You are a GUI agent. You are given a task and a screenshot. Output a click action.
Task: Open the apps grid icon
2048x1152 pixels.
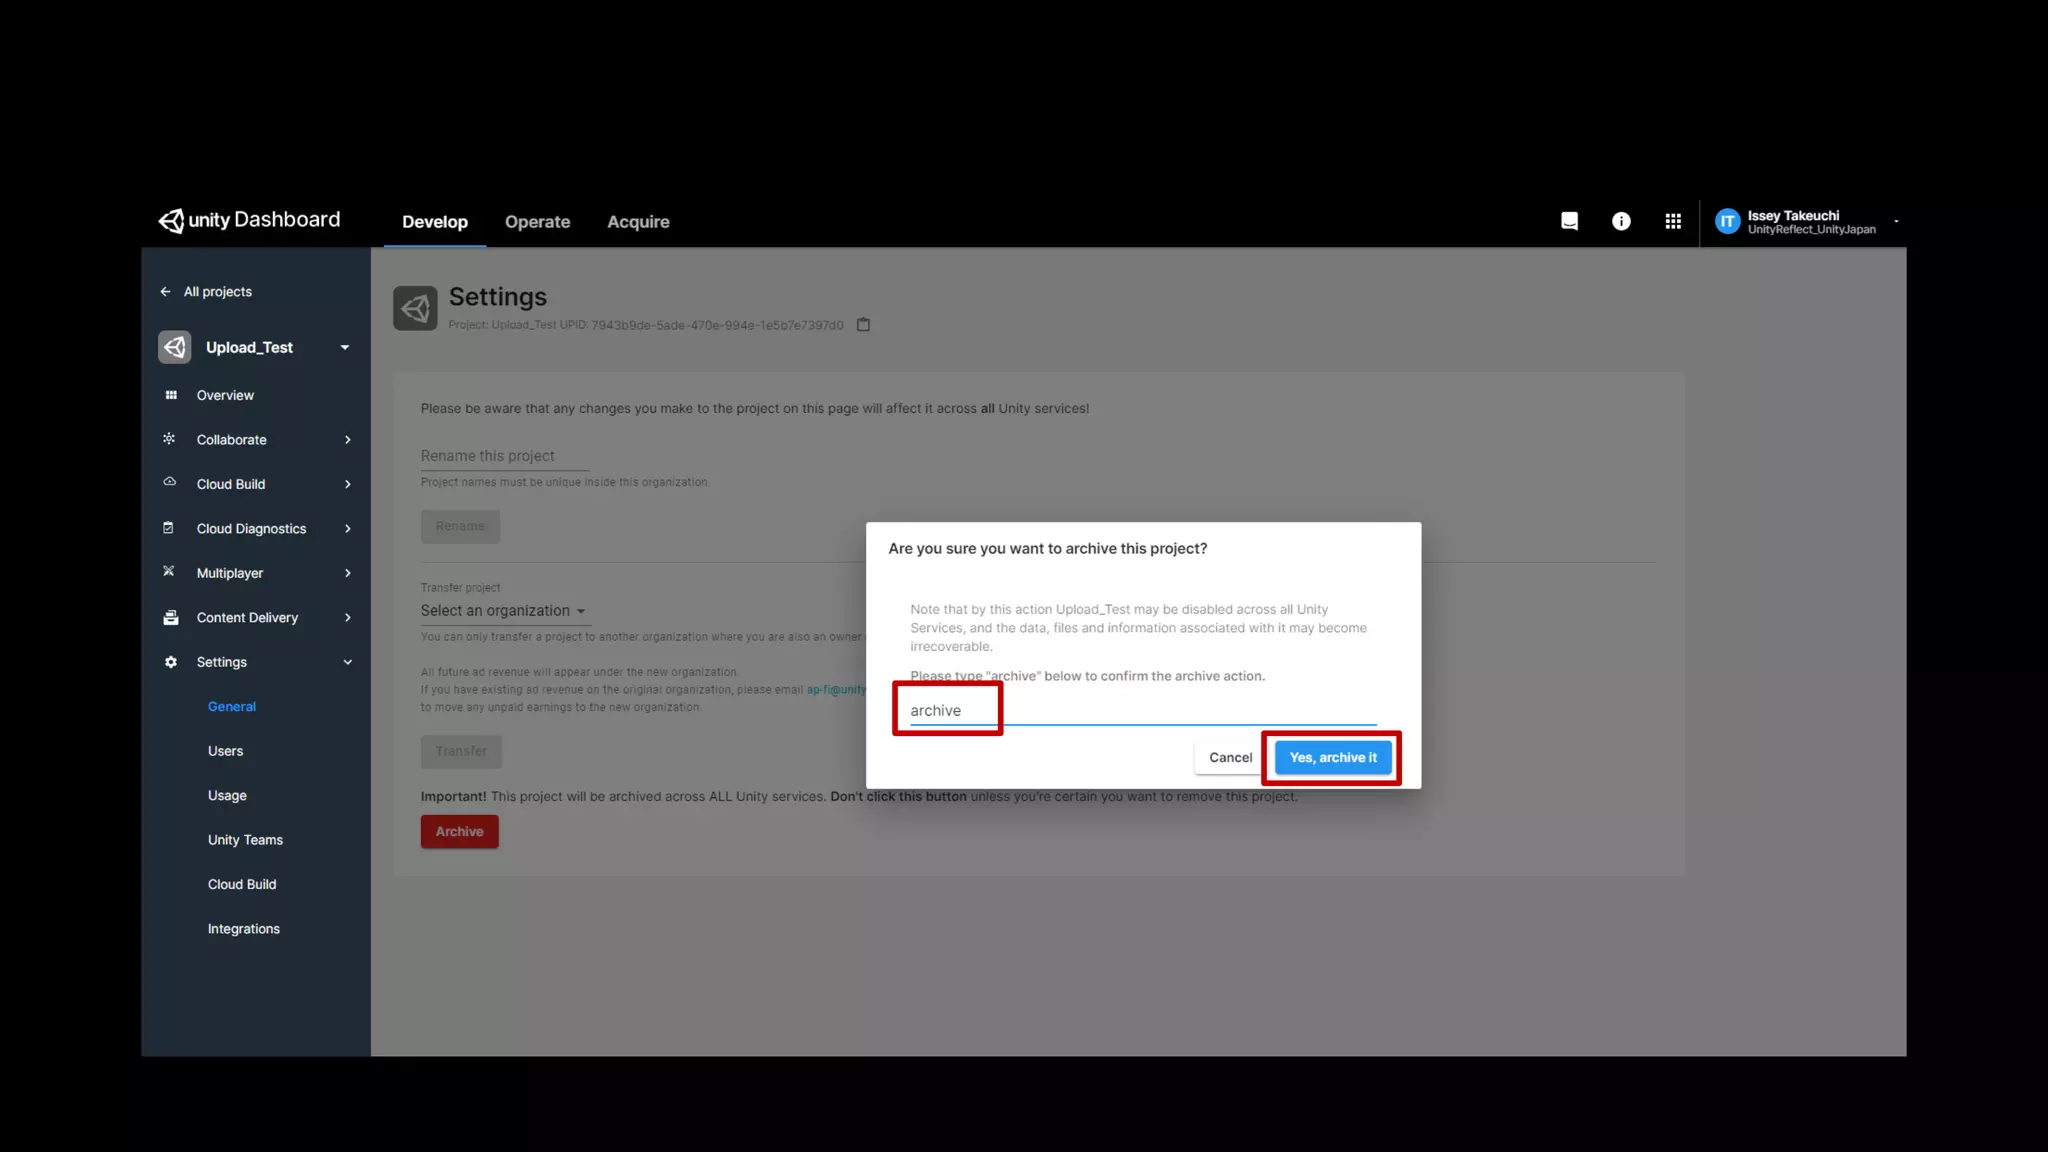tap(1673, 221)
